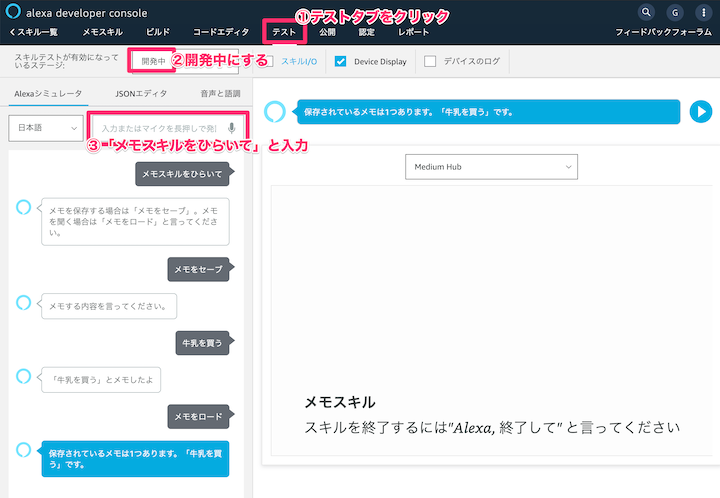The width and height of the screenshot is (720, 498).
Task: Click the response starting メモを保存する場合は
Action: 135,222
